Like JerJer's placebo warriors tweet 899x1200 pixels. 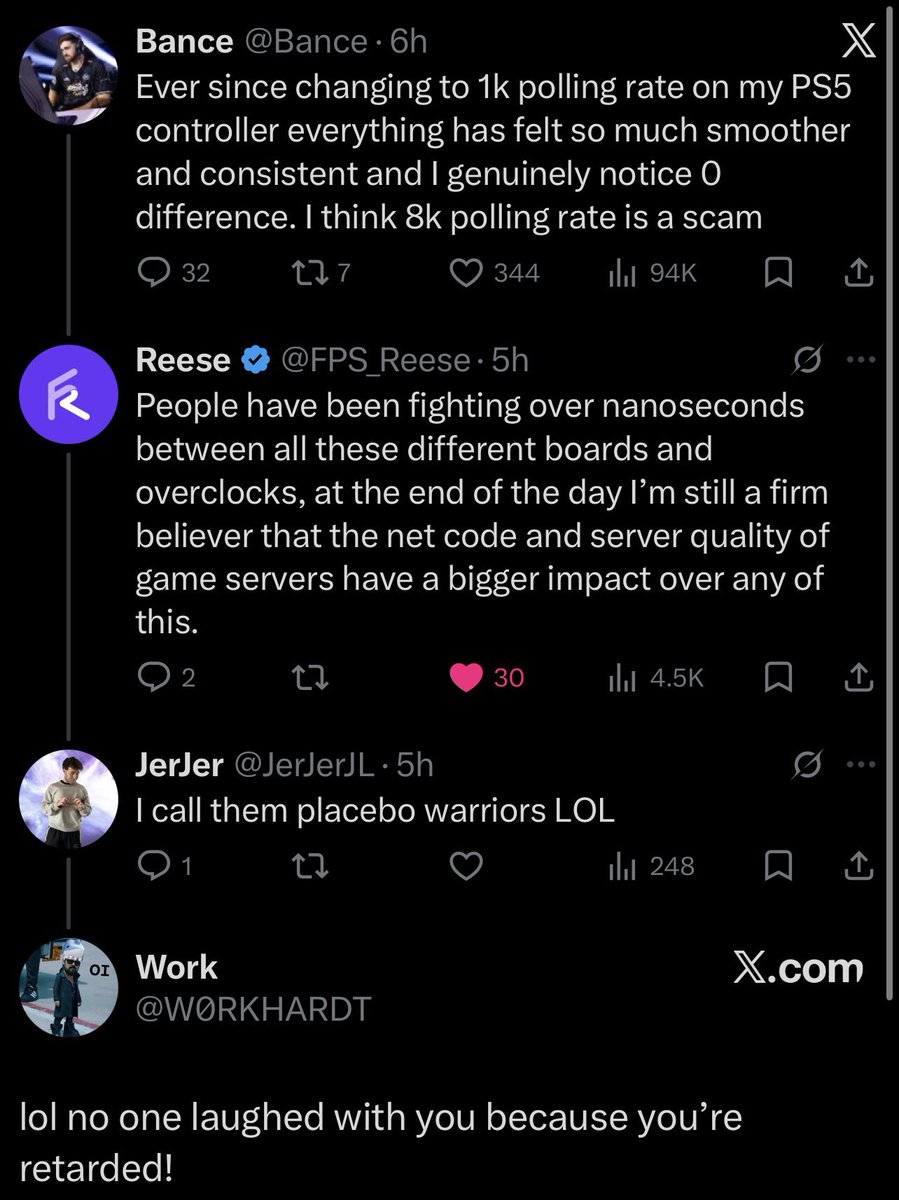click(x=467, y=866)
